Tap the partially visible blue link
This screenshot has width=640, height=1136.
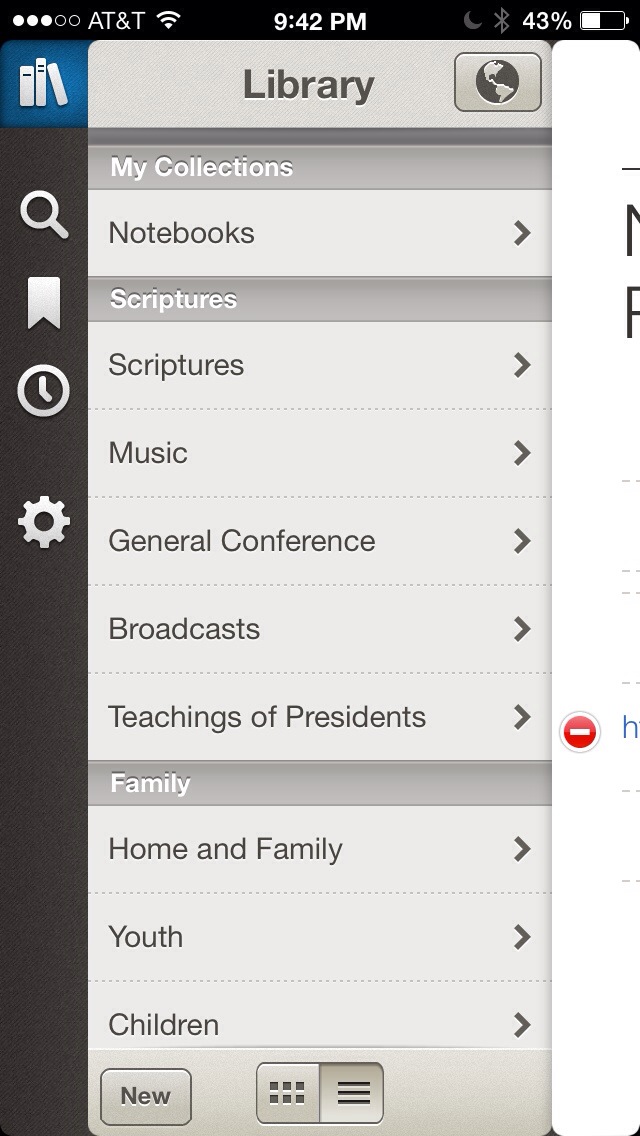click(631, 727)
